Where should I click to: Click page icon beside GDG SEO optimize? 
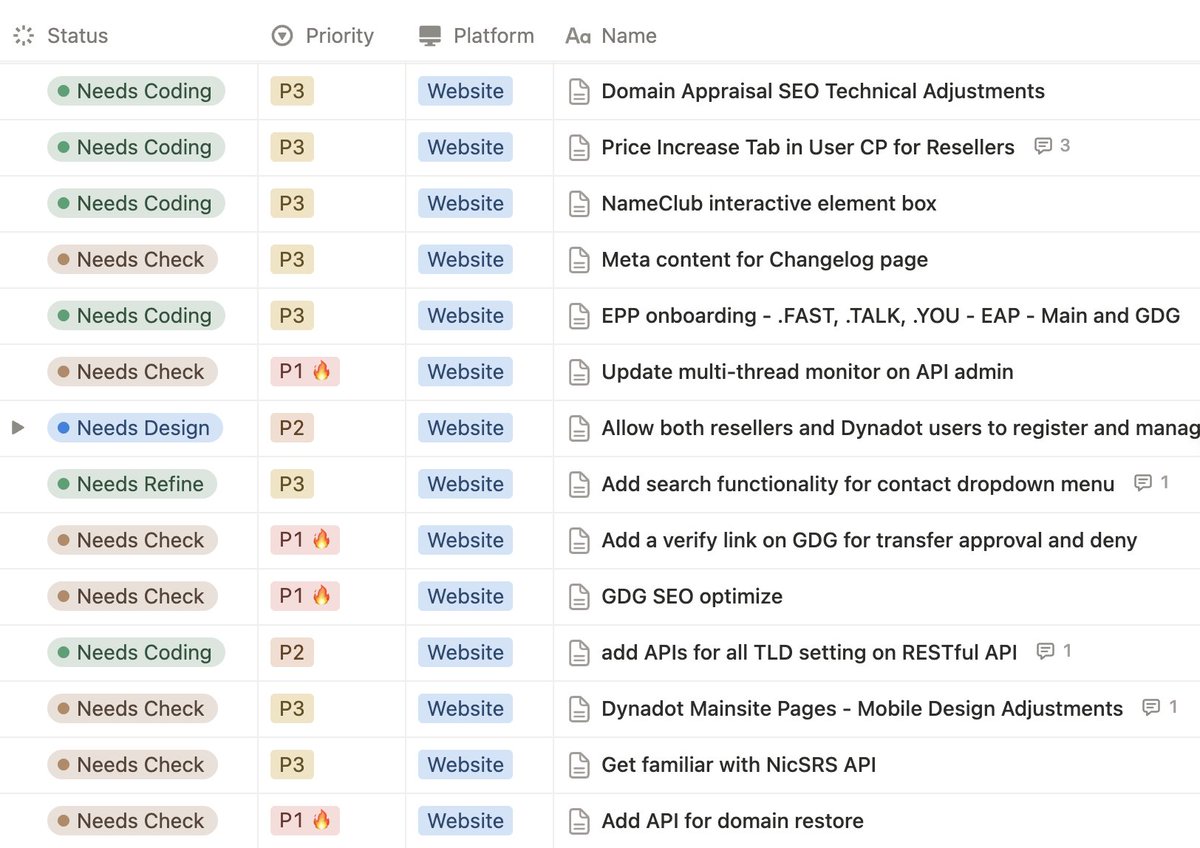point(579,596)
